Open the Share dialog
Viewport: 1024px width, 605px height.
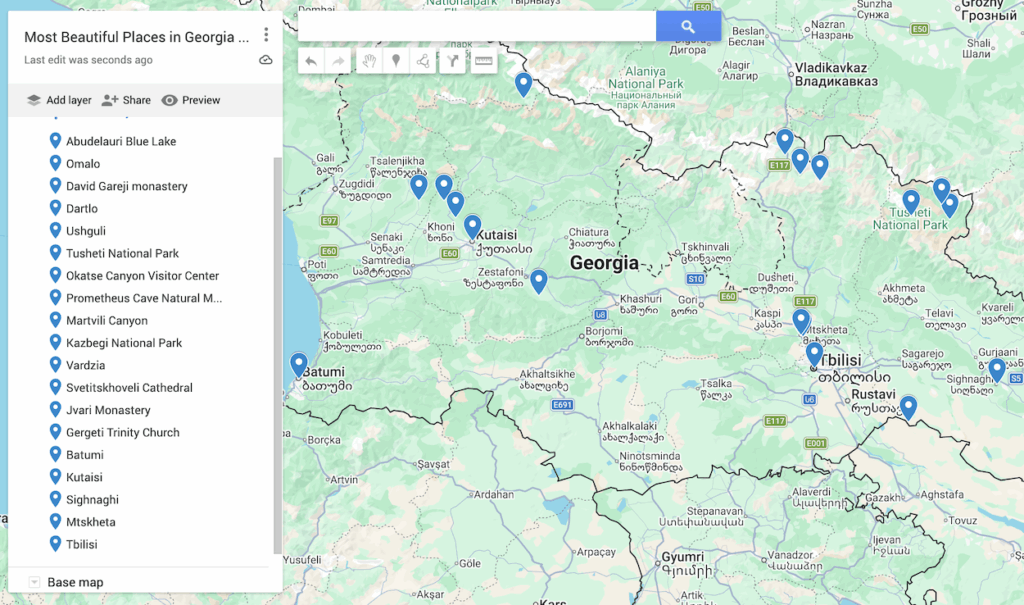coord(127,100)
